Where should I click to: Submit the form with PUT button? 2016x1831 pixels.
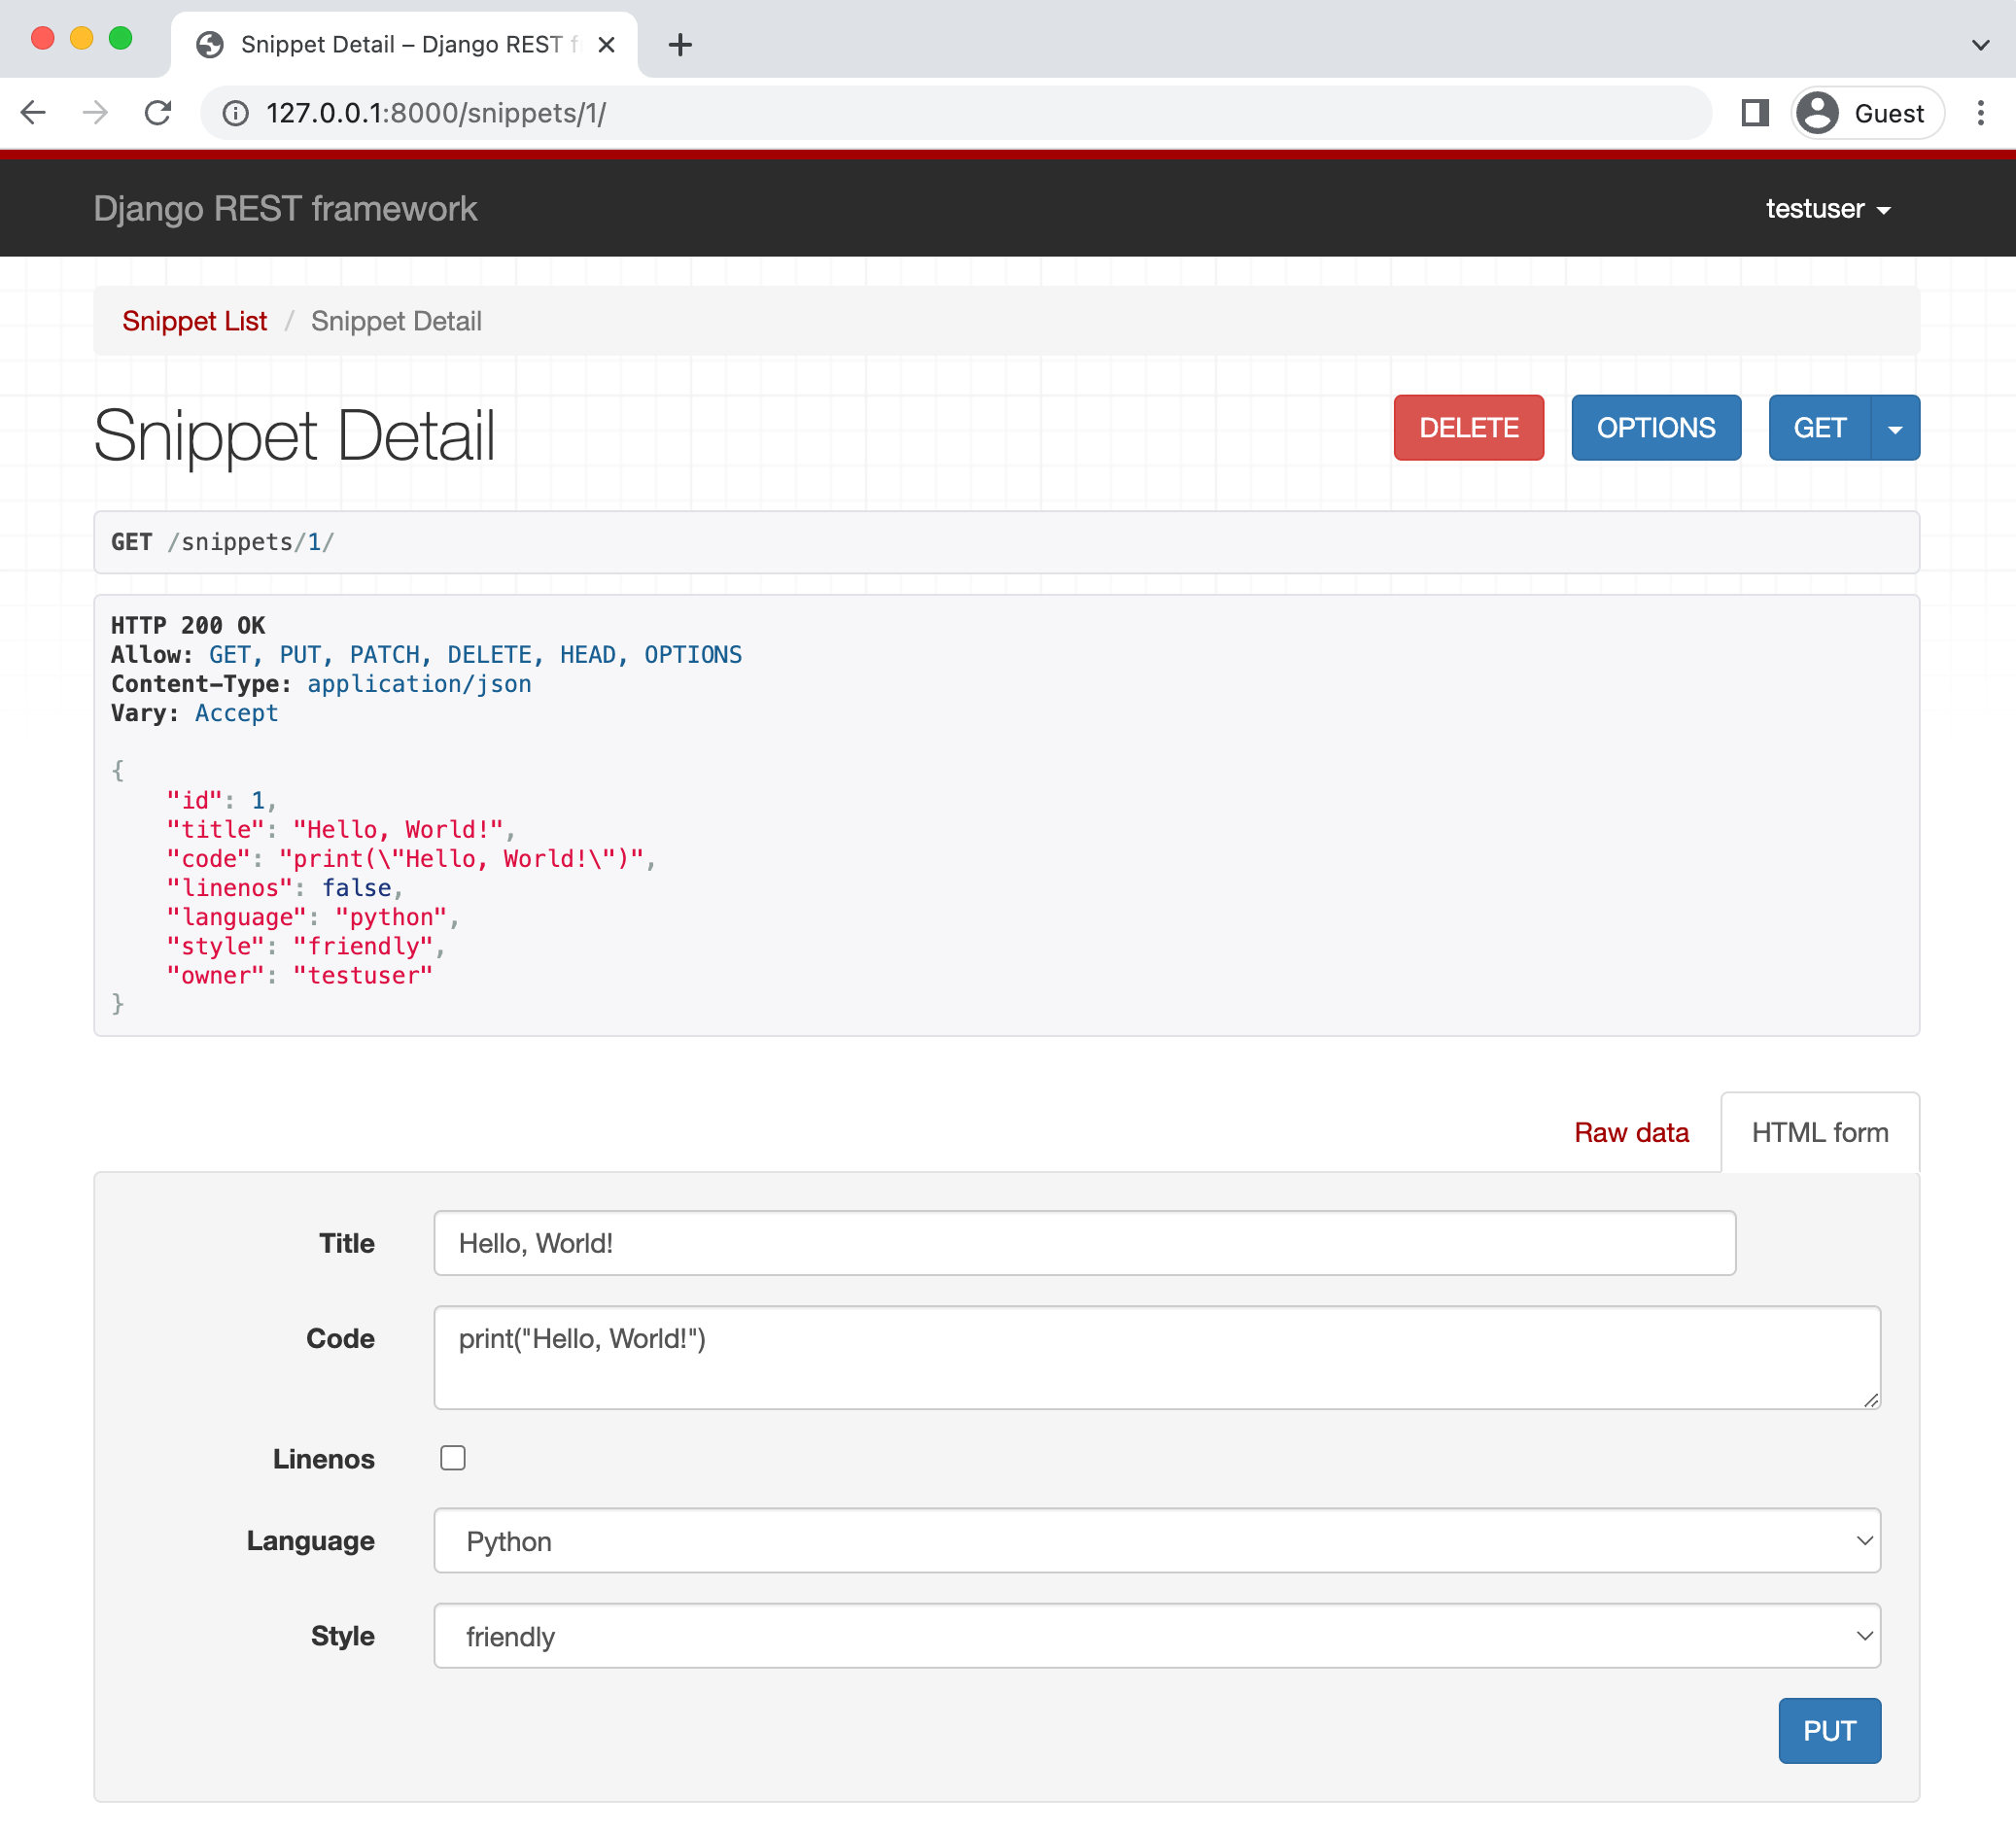point(1829,1730)
